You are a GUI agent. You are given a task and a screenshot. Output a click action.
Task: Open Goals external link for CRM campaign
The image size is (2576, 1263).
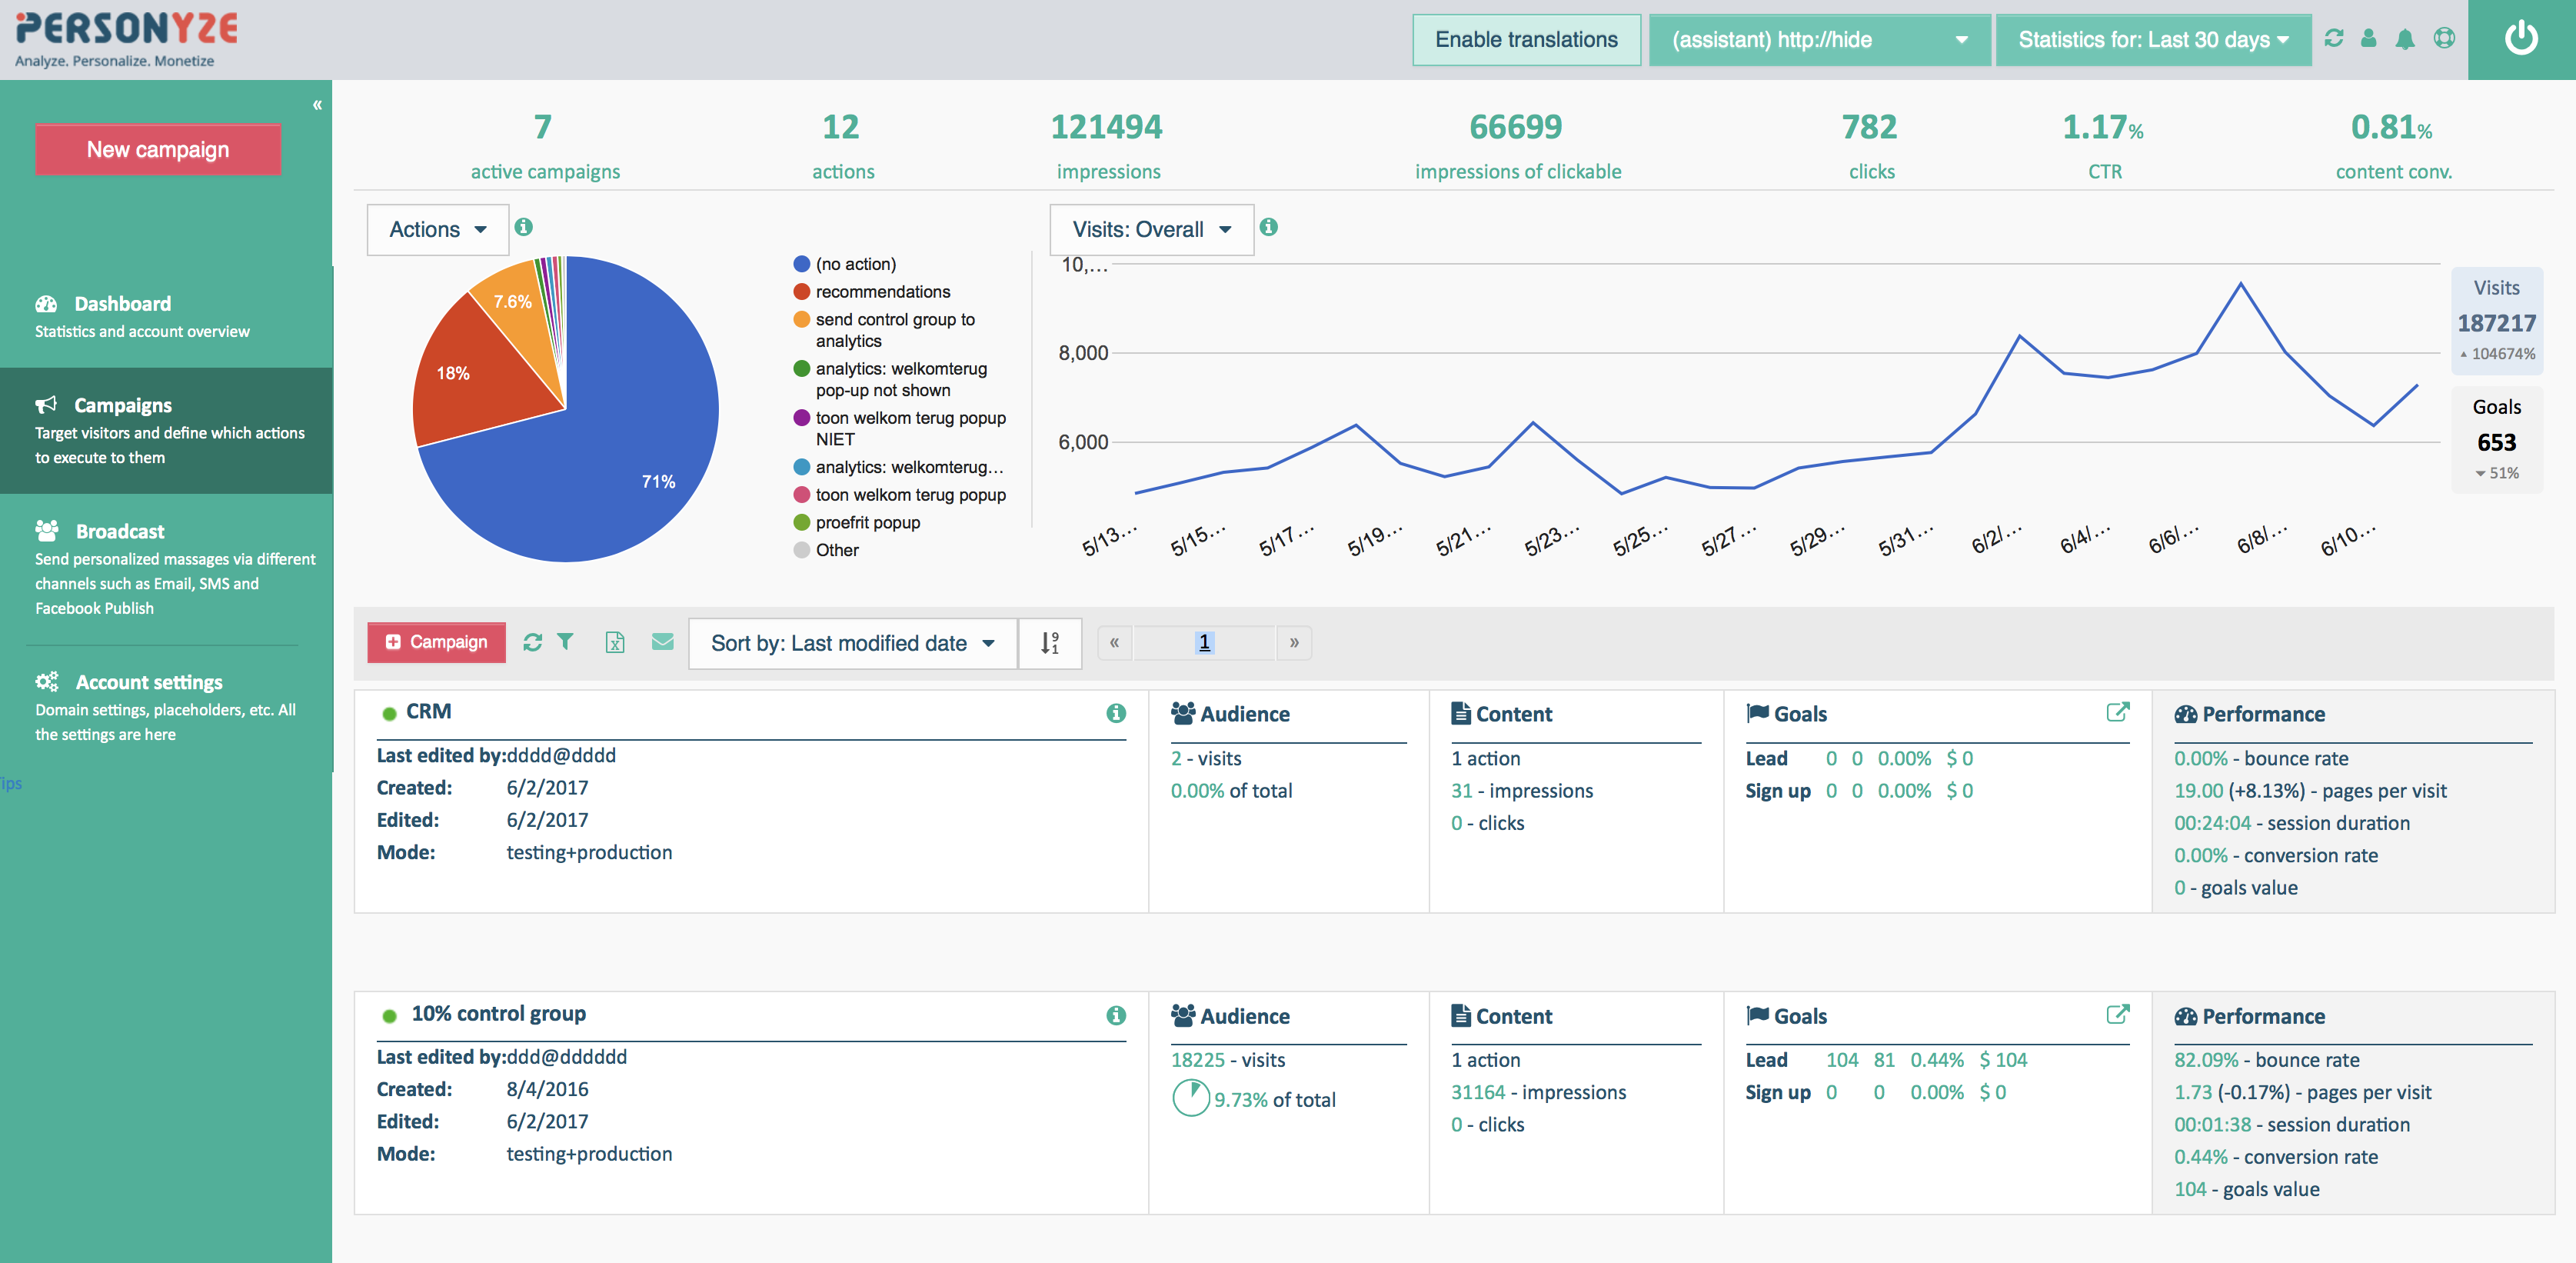click(x=2117, y=712)
